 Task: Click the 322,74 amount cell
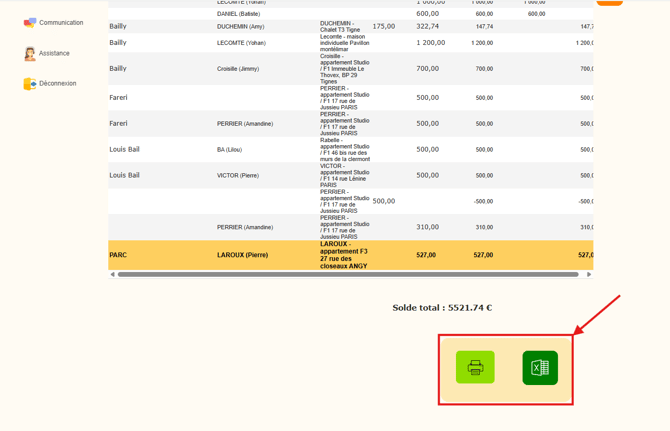click(x=428, y=26)
